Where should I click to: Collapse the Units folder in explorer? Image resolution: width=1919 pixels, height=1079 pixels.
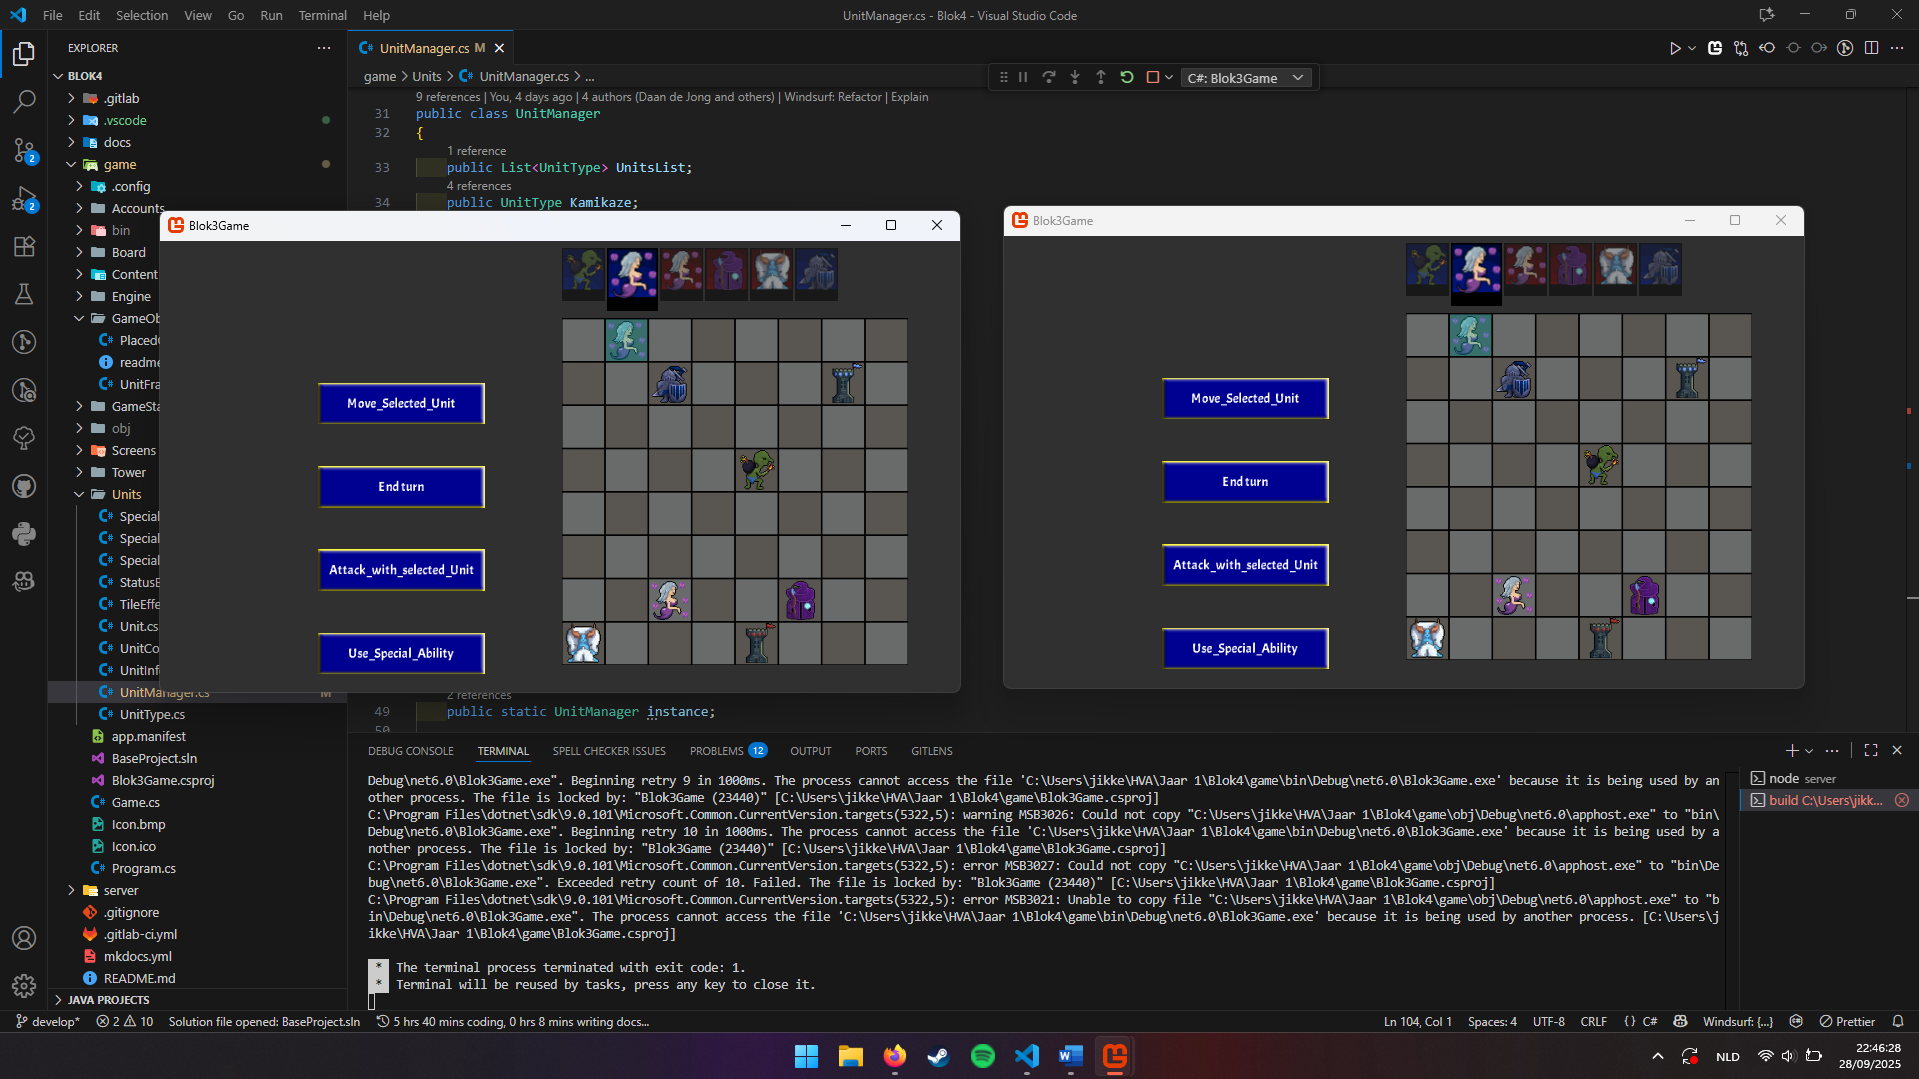(x=126, y=494)
